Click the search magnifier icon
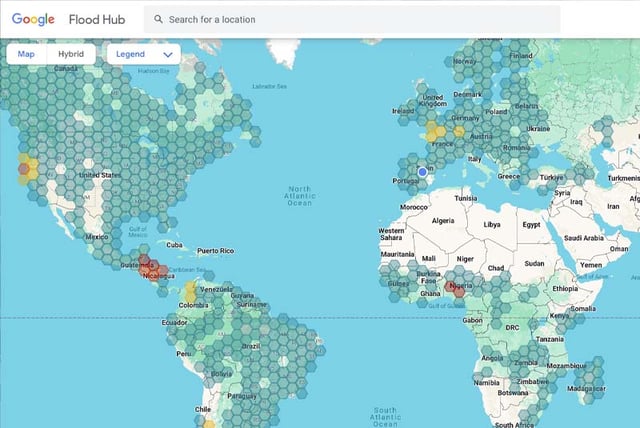Screen dimensions: 640x428 158,19
